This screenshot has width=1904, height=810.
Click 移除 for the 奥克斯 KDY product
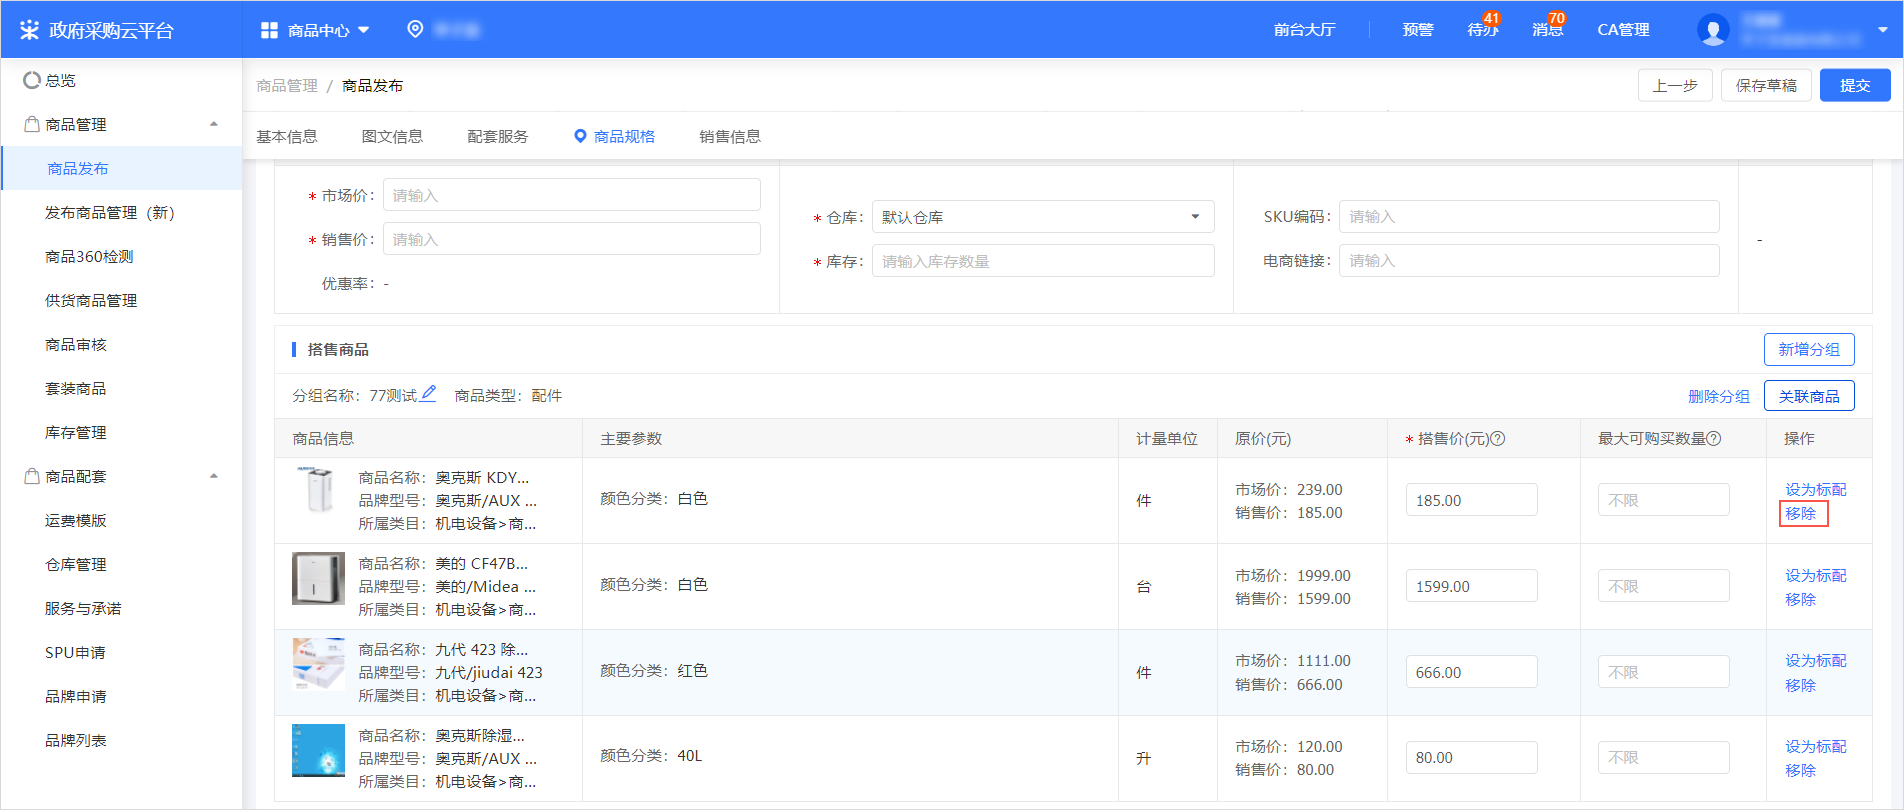point(1801,513)
